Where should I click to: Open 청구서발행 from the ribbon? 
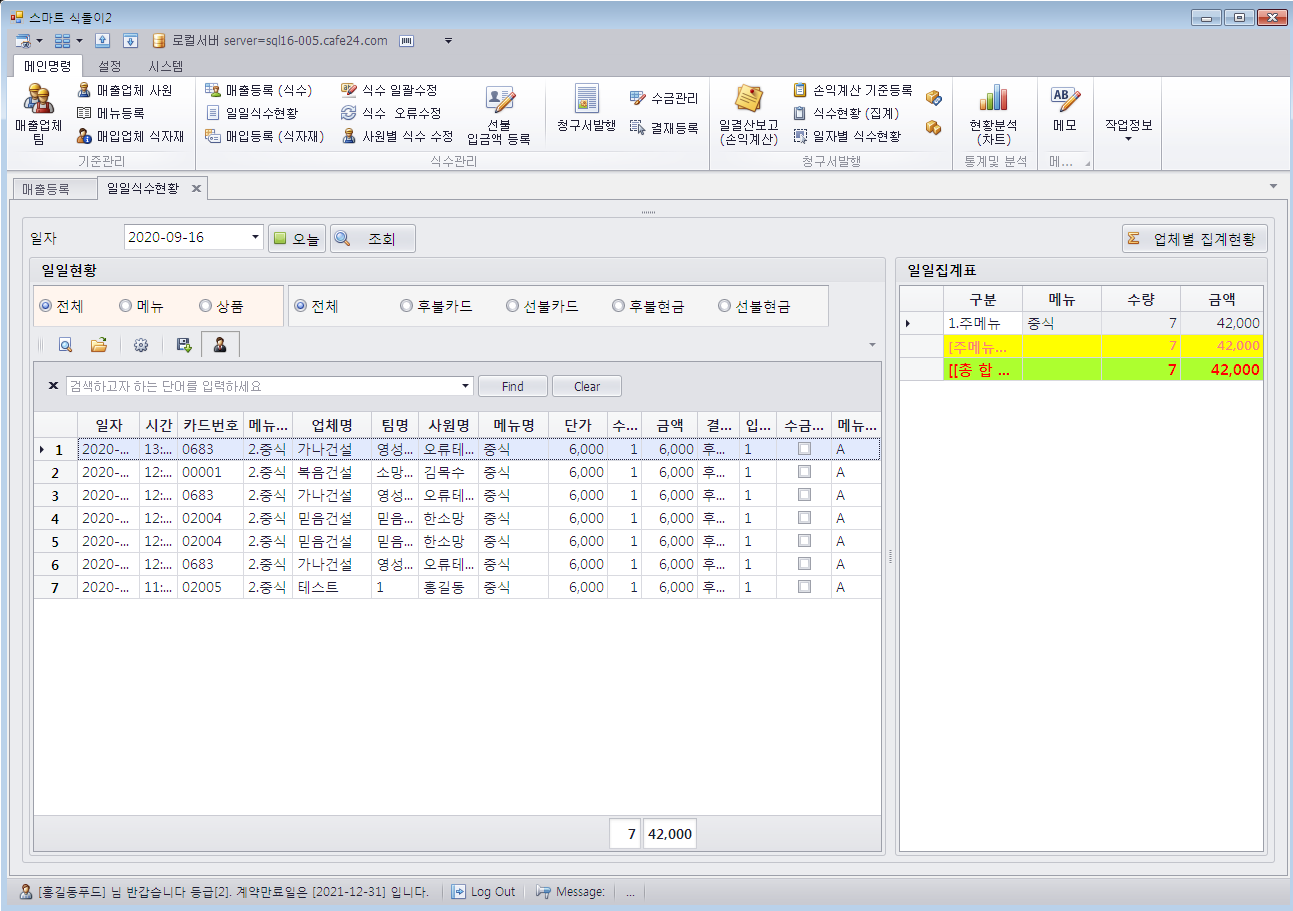[586, 109]
